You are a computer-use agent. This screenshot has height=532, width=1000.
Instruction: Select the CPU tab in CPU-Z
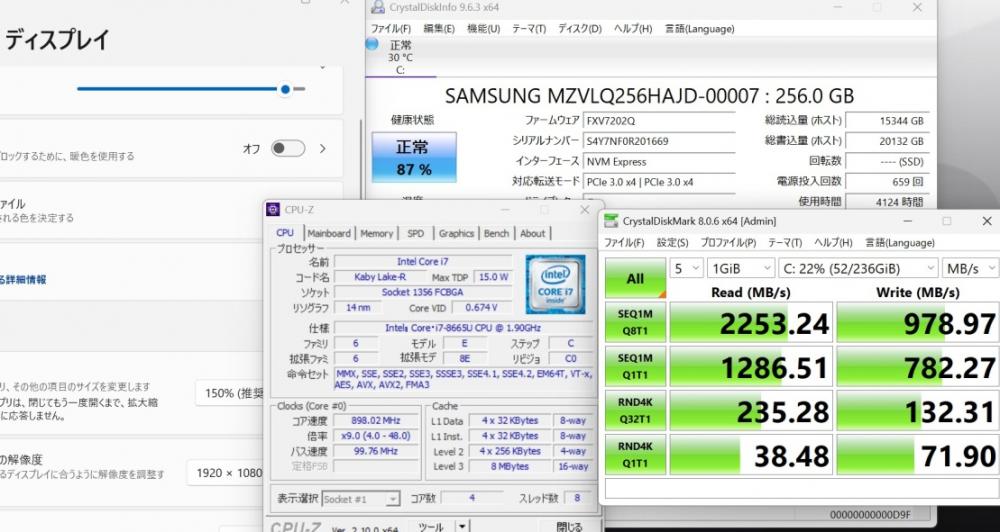tap(285, 233)
